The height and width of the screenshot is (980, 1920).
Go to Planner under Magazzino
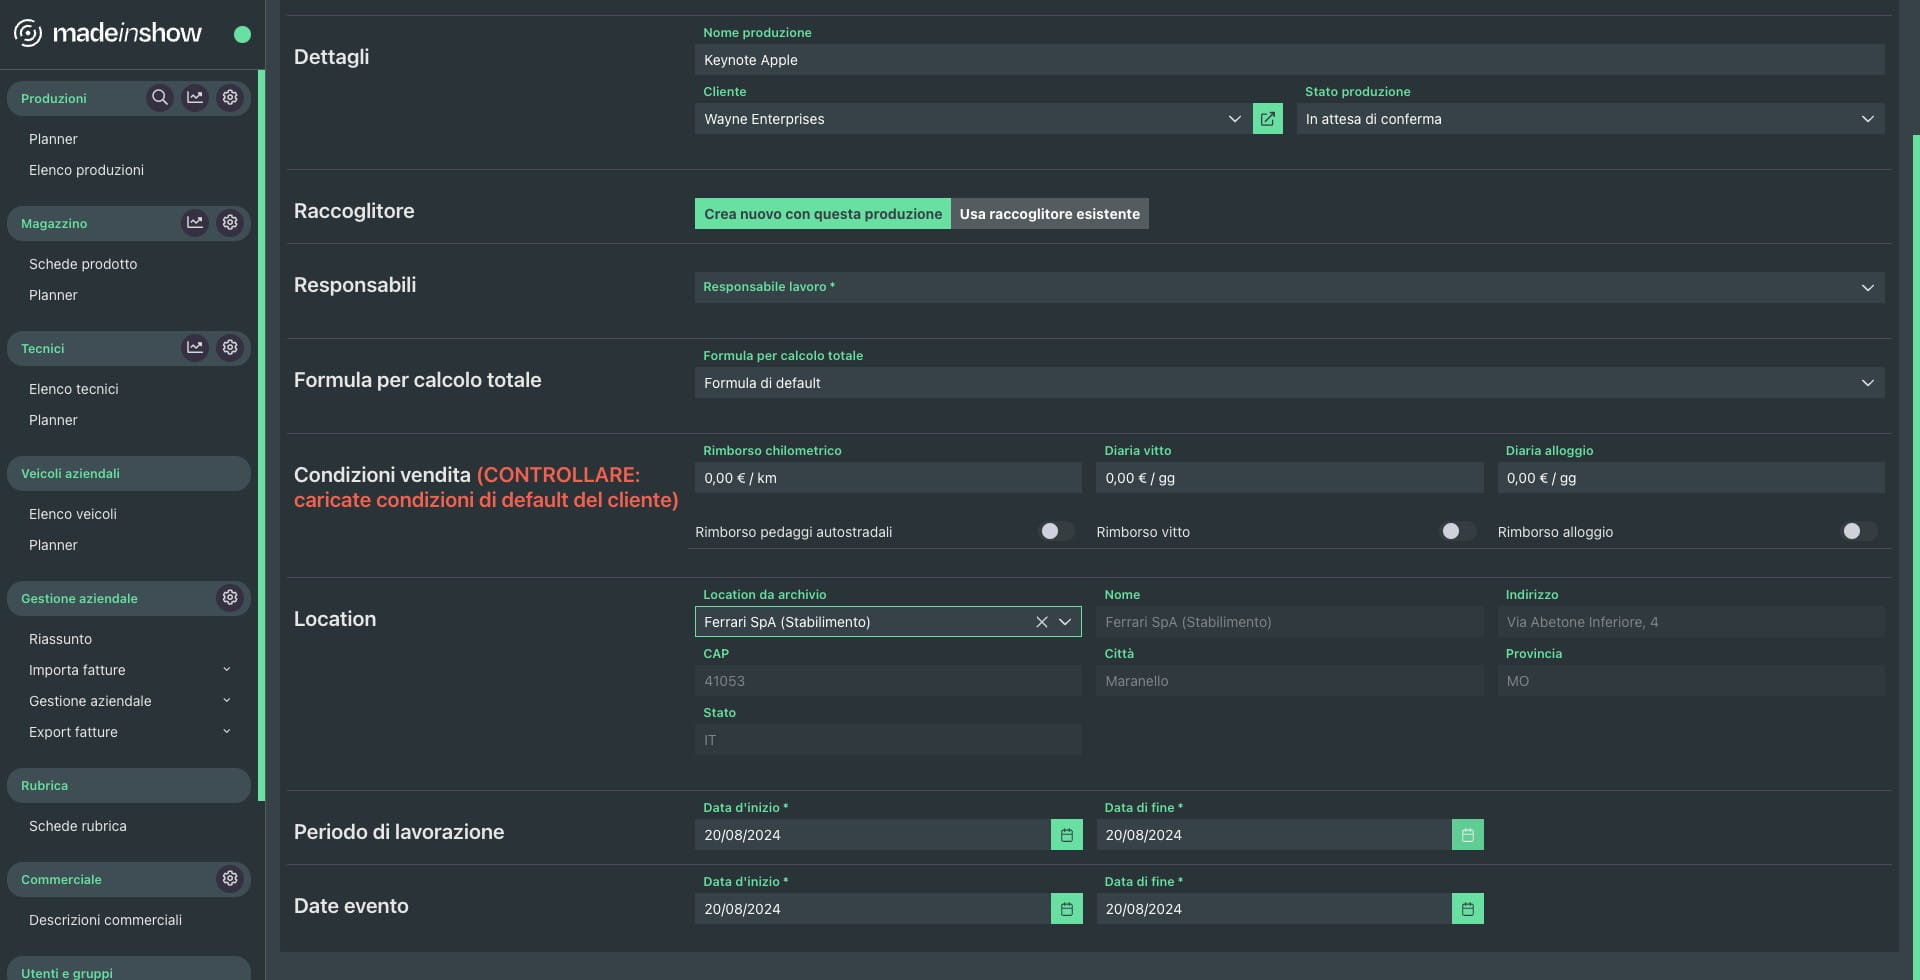pyautogui.click(x=53, y=295)
